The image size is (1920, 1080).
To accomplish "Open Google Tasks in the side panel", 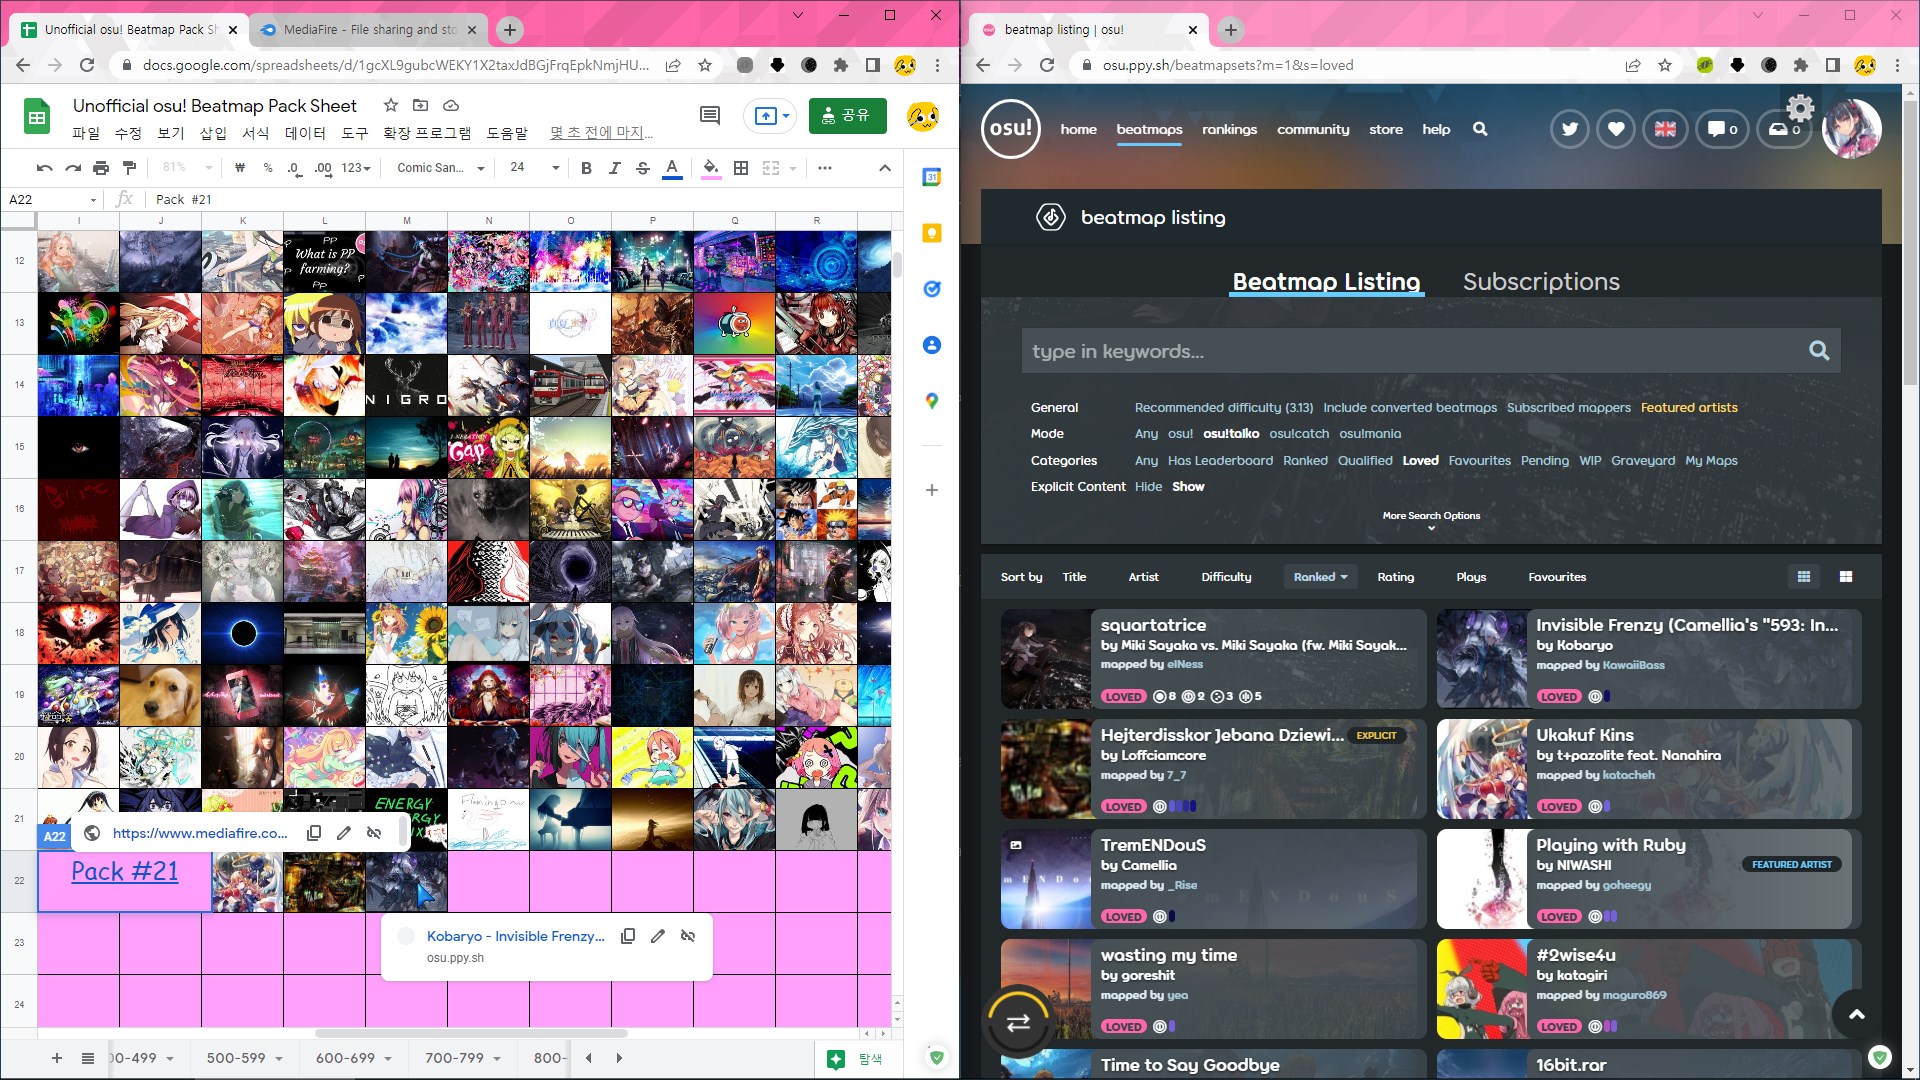I will point(932,289).
